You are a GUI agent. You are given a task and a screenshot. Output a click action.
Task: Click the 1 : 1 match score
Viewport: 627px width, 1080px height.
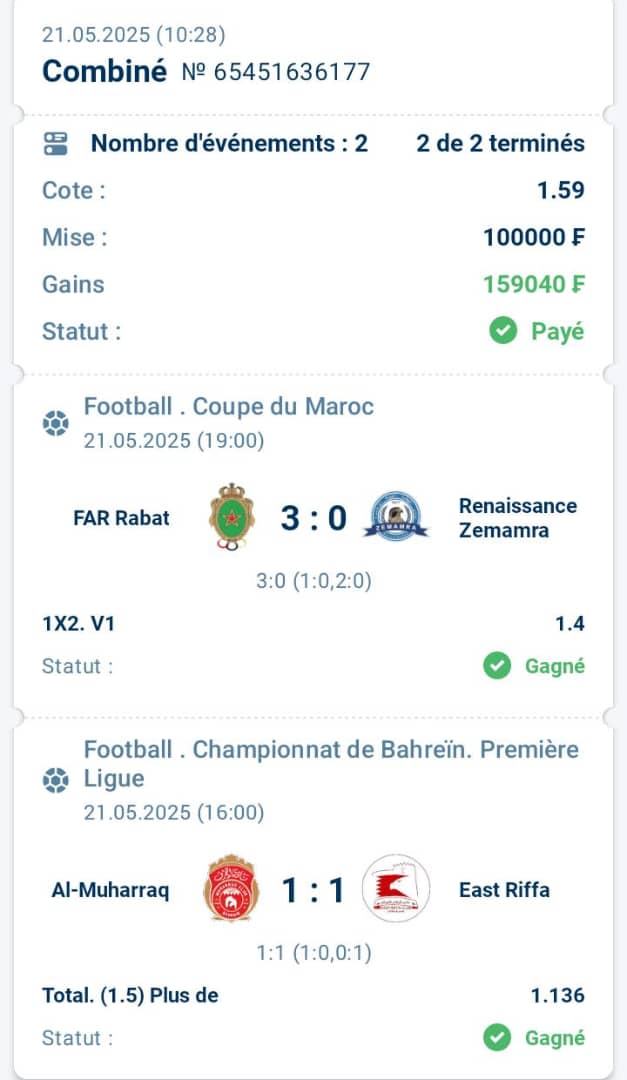tap(314, 890)
